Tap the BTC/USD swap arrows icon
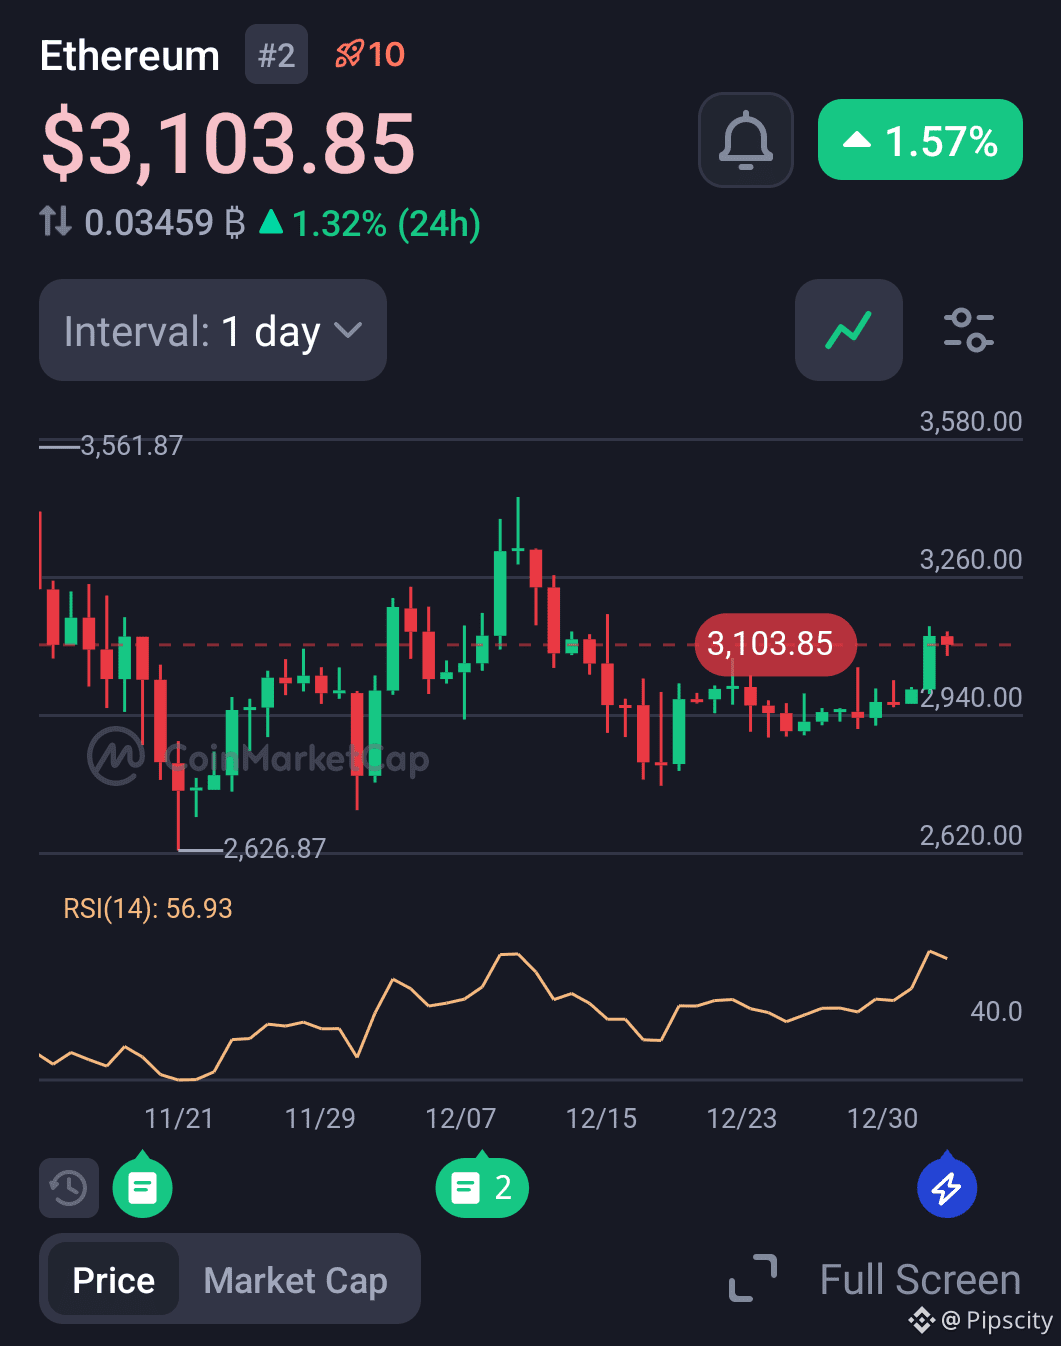 pos(56,221)
